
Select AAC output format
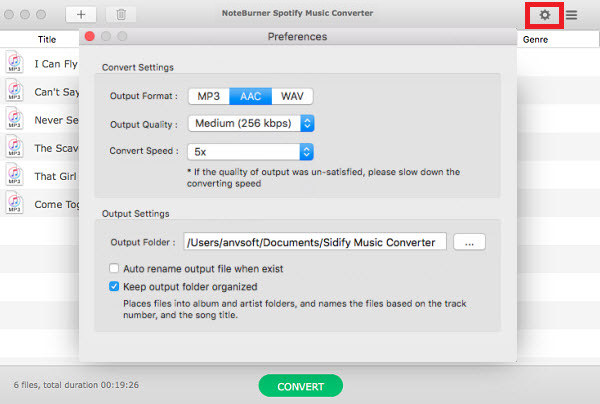tap(251, 96)
